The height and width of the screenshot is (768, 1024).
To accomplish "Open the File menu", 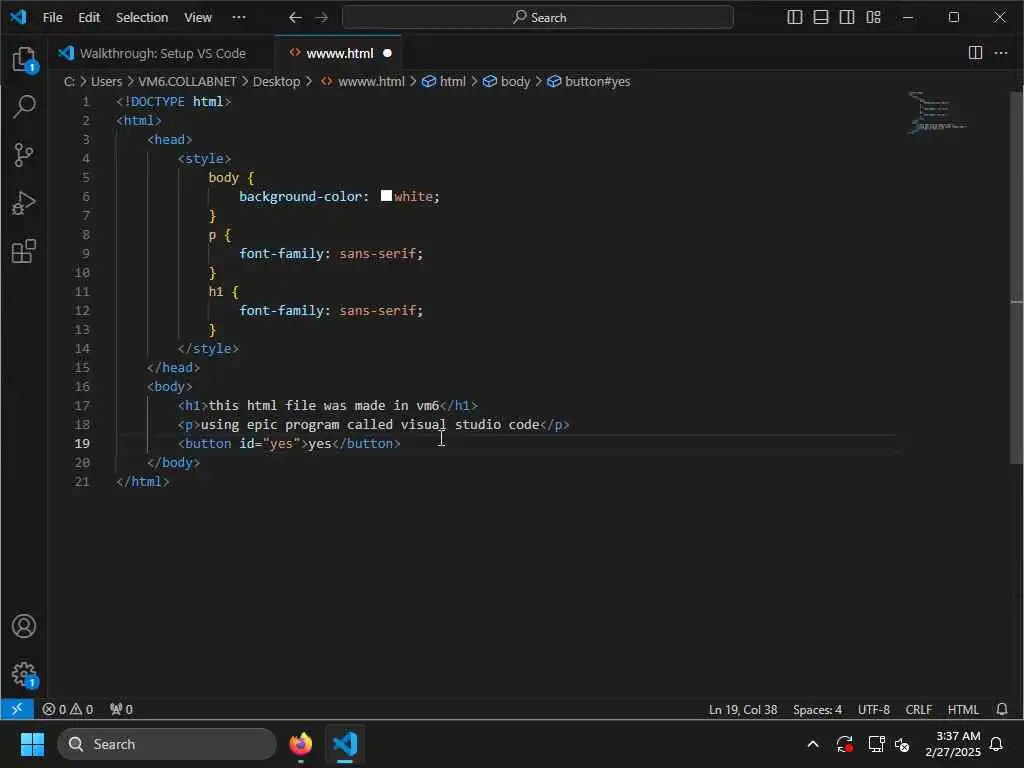I will (x=52, y=18).
